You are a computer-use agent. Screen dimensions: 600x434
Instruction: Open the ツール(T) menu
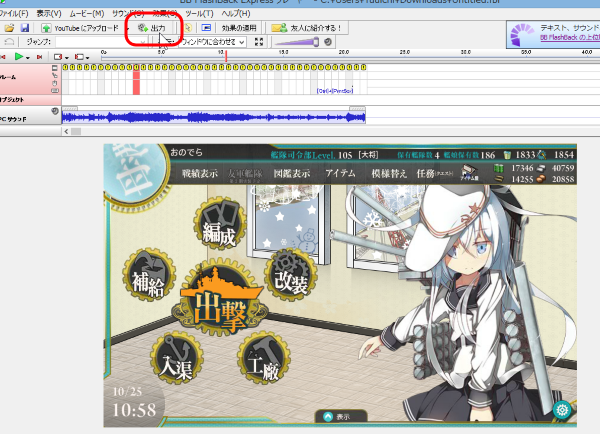200,13
